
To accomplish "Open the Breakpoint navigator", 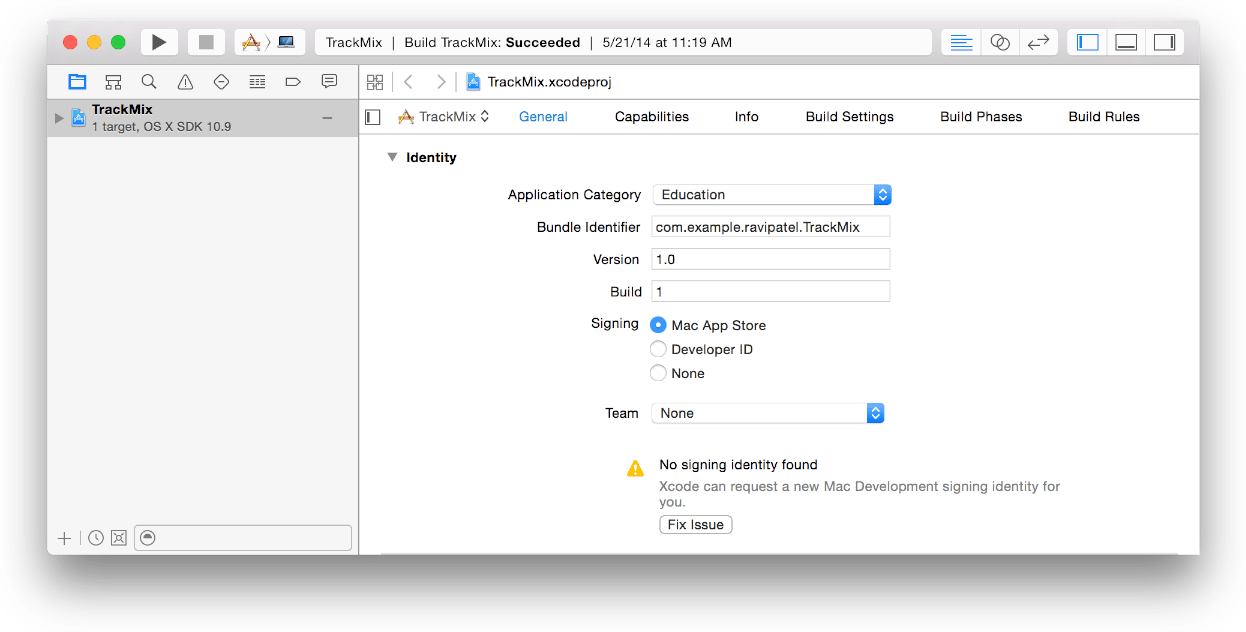I will (x=293, y=82).
